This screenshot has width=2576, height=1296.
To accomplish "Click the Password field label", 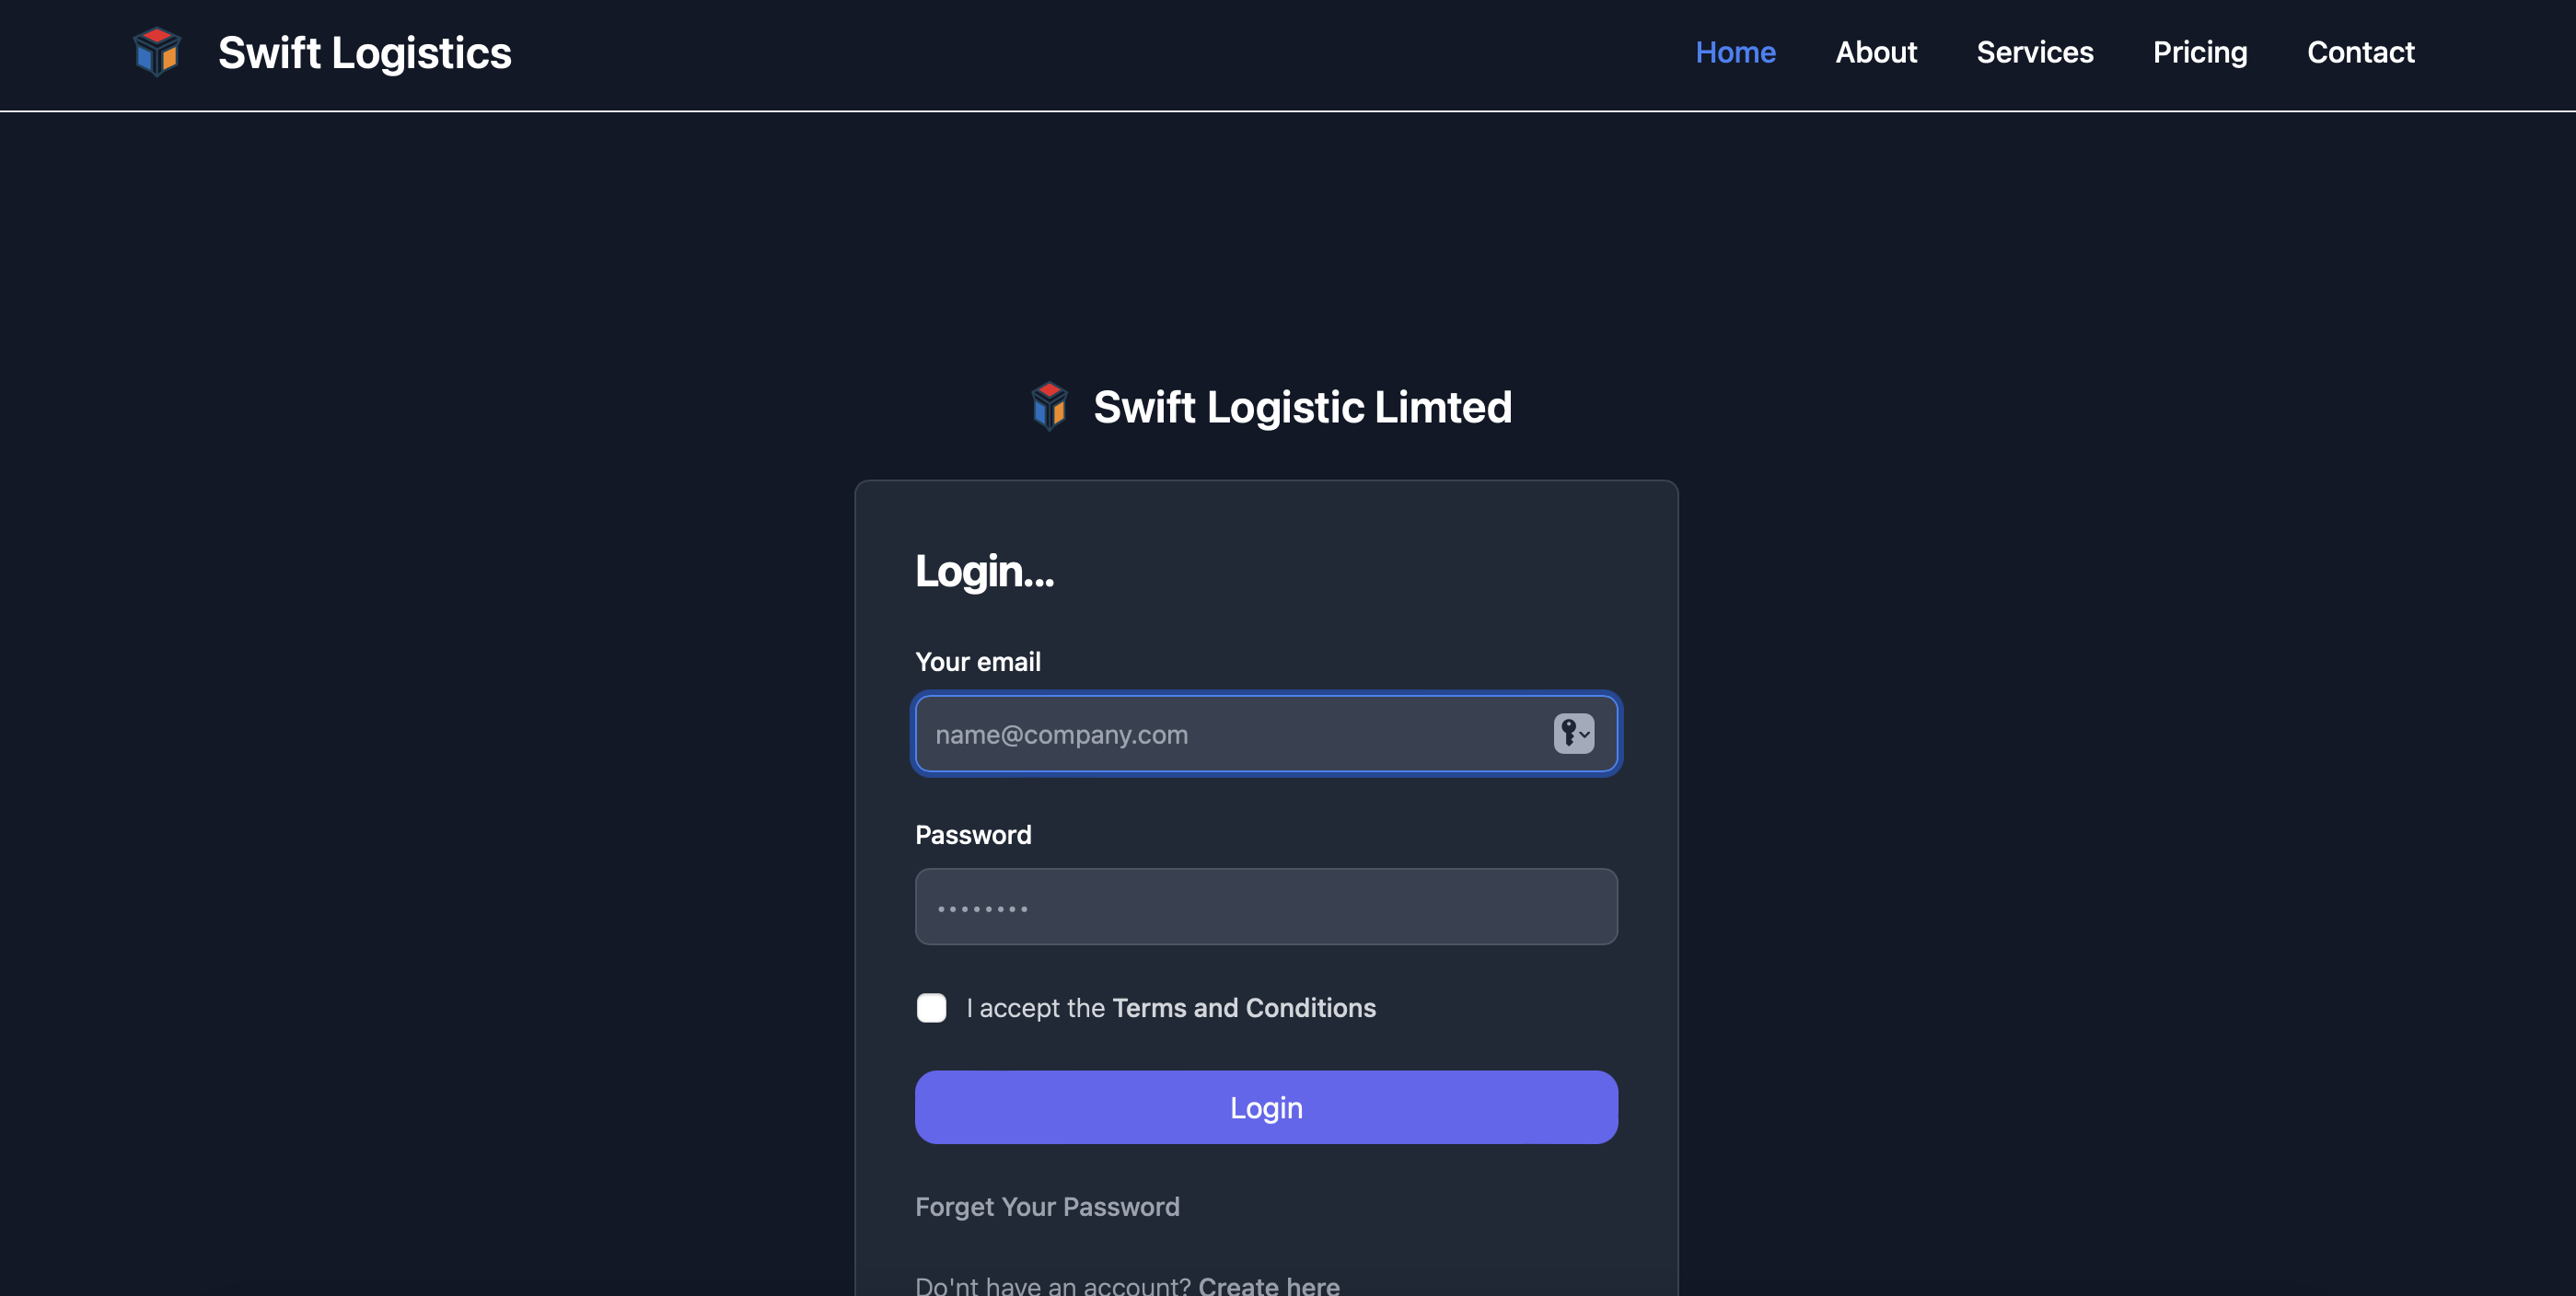I will click(973, 835).
